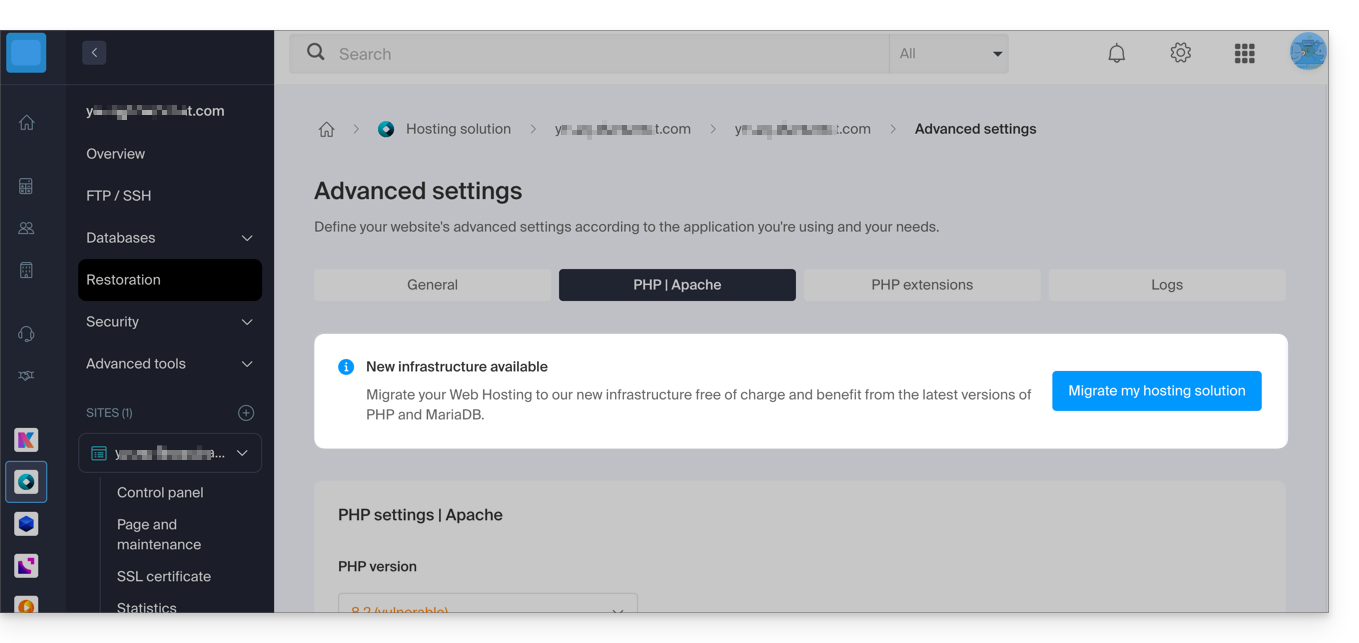1359x643 pixels.
Task: Open the settings gear icon
Action: 1181,53
